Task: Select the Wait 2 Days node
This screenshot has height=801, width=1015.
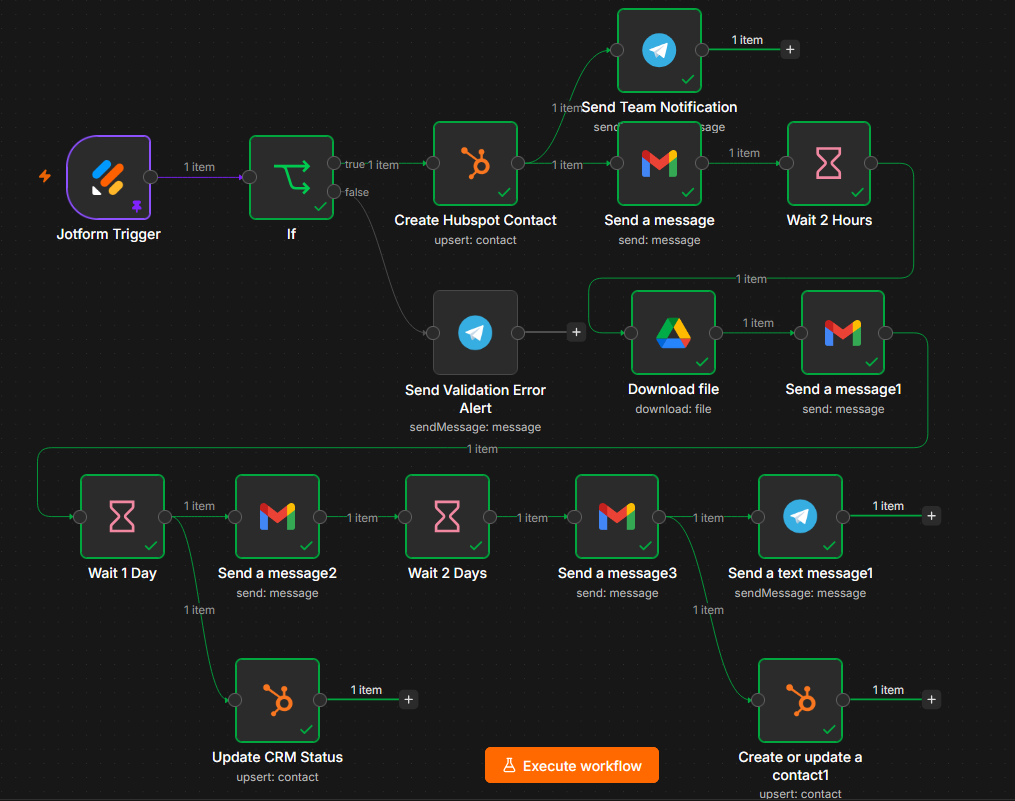Action: [x=447, y=516]
